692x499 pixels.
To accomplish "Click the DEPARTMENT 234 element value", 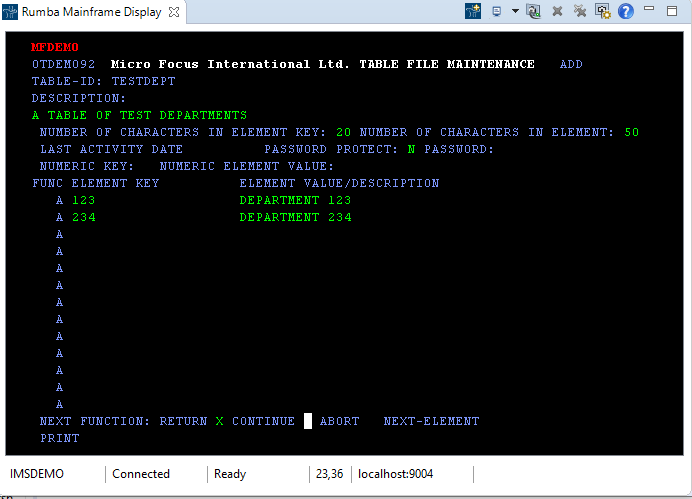I will click(295, 217).
